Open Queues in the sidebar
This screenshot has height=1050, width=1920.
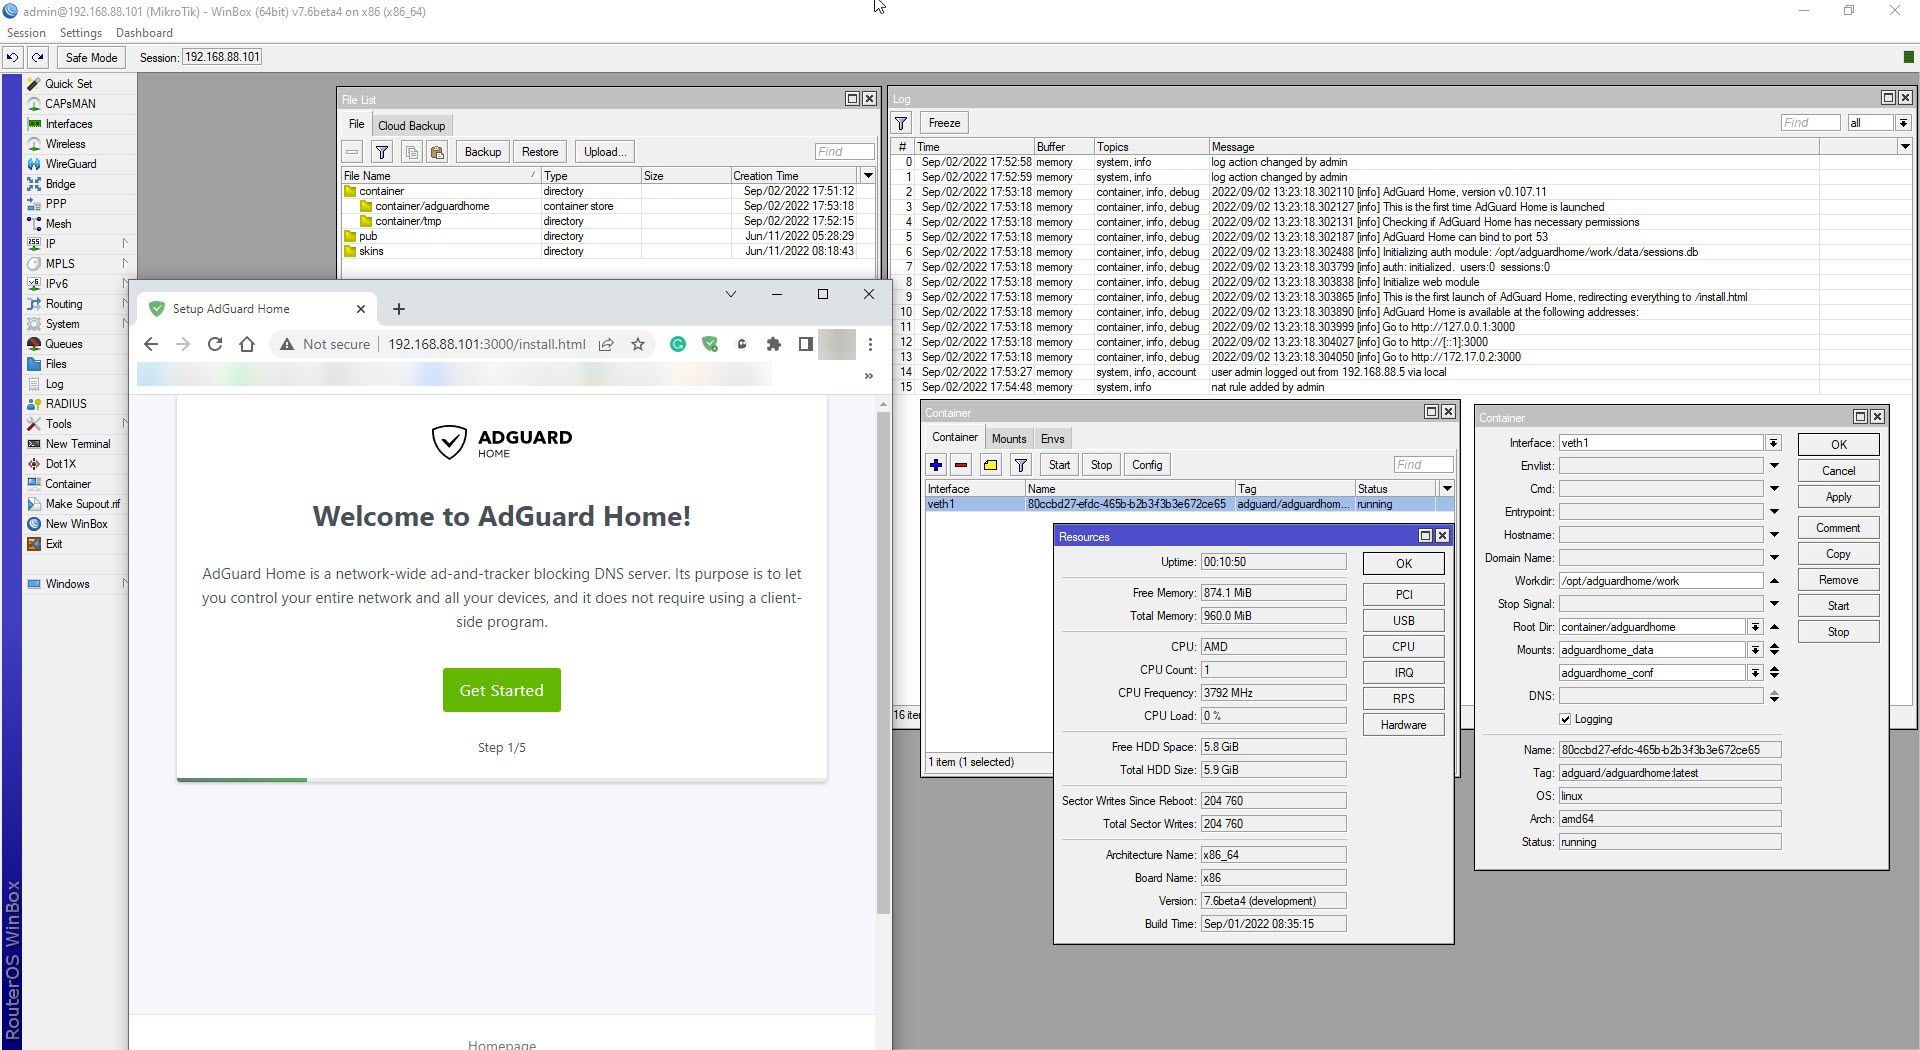tap(64, 344)
